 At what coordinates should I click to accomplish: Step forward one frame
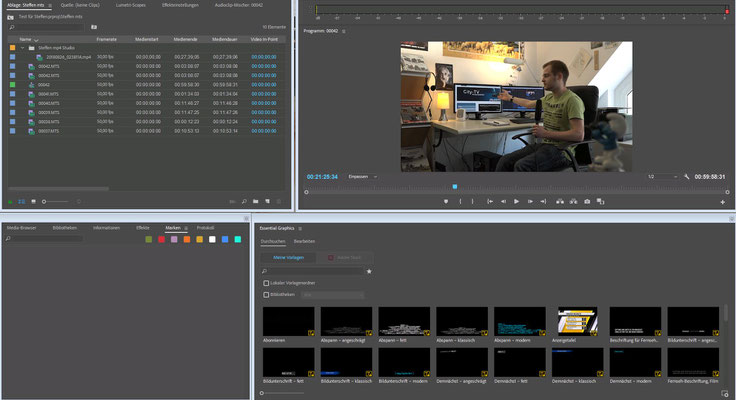(530, 201)
